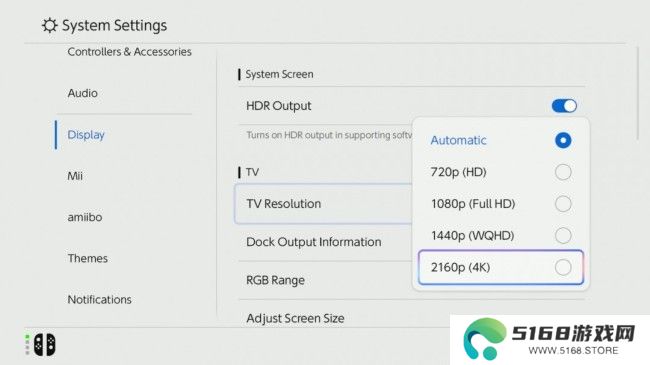Select the Display sidebar category
Viewport: 650px width, 365px height.
tap(86, 135)
